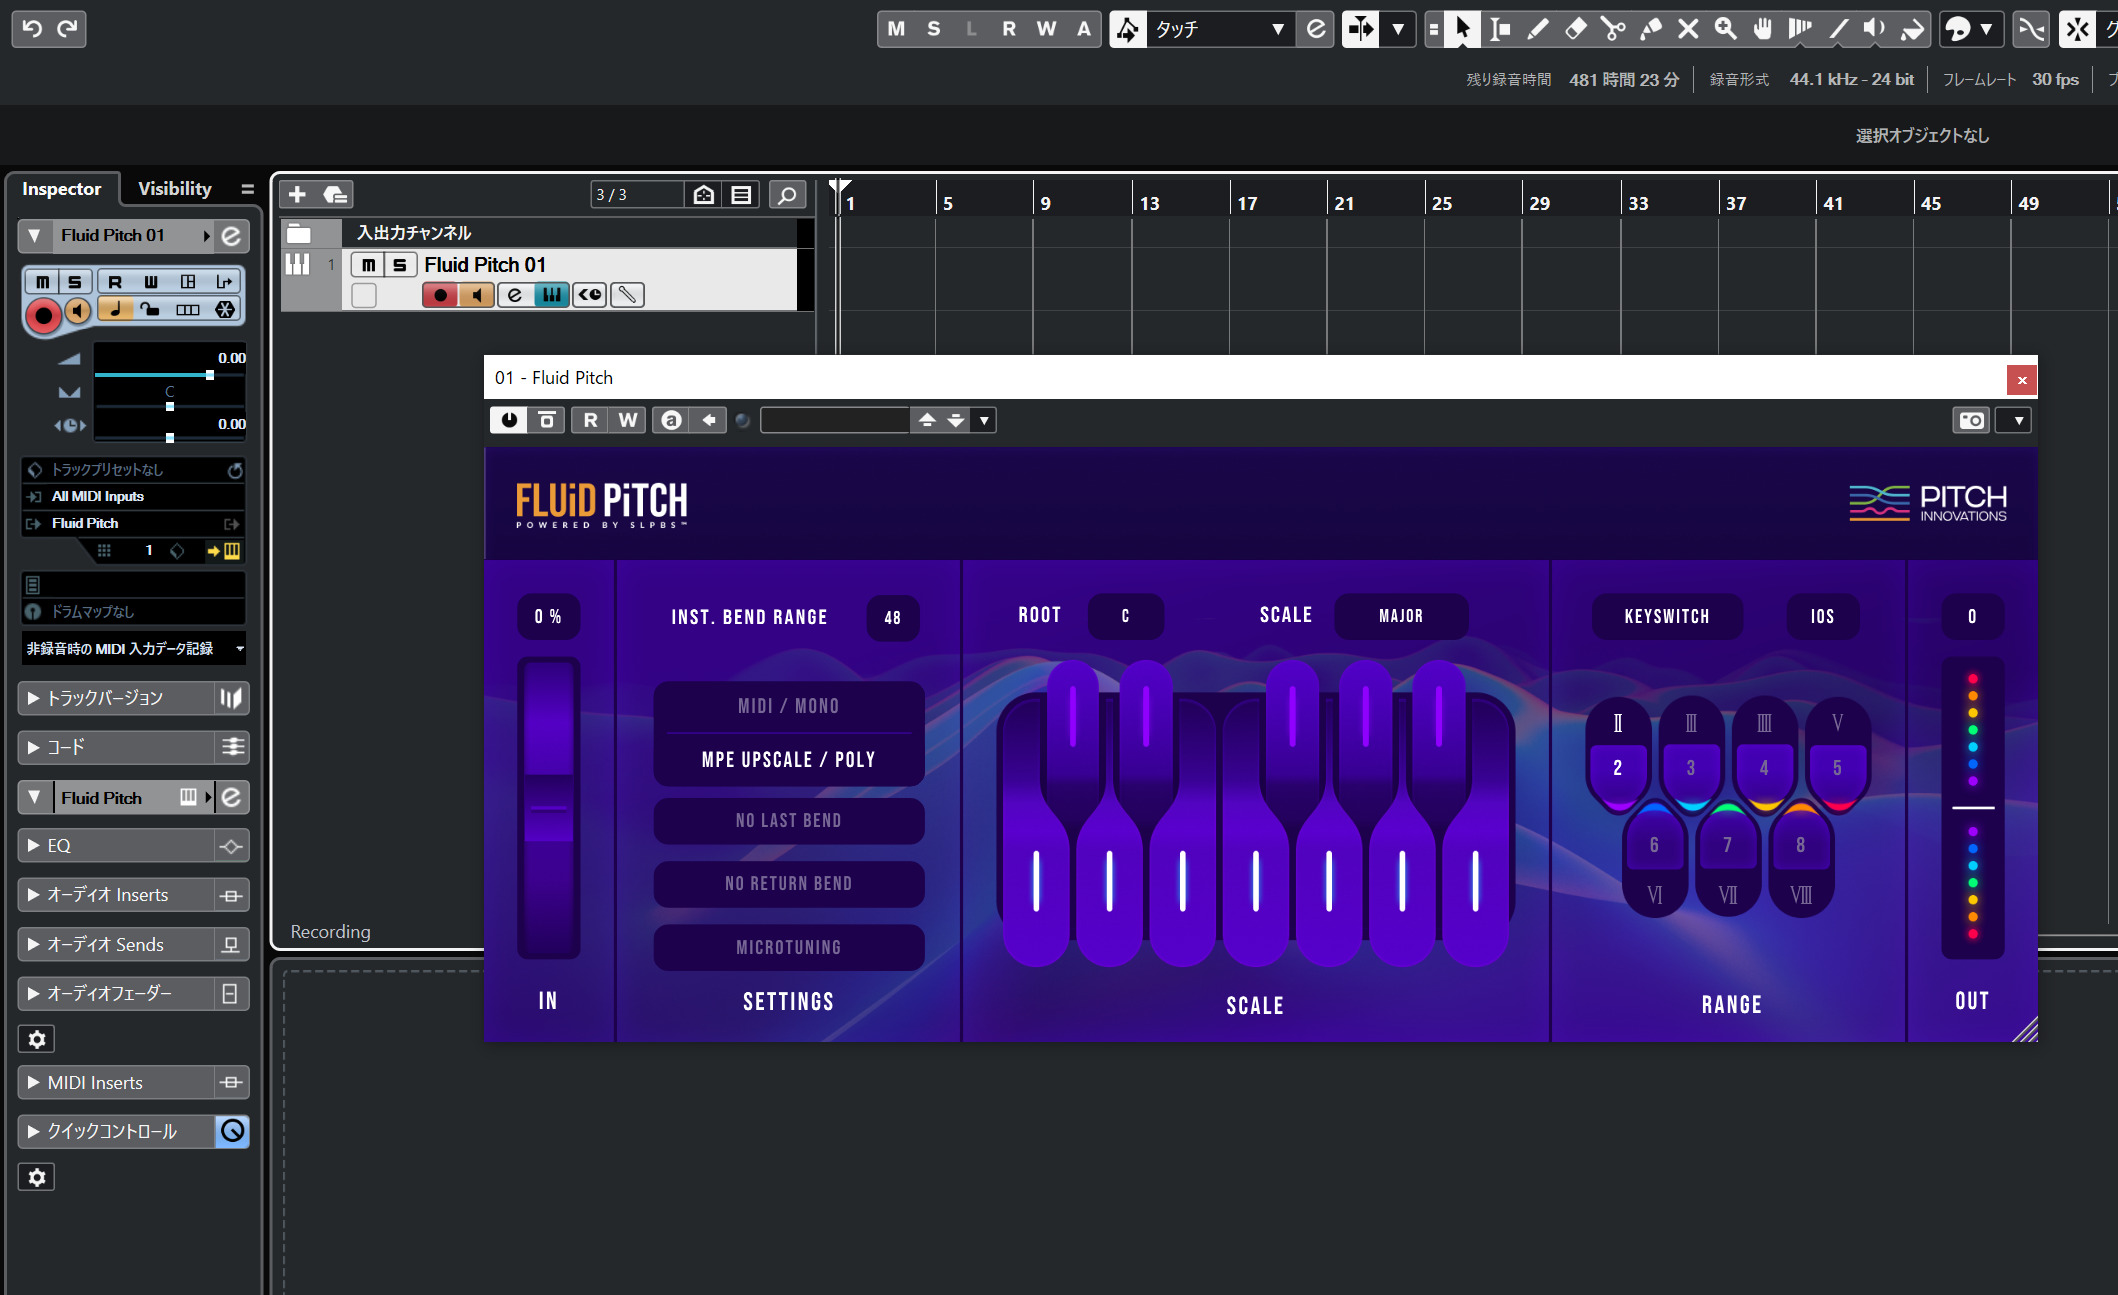Open plugin preset menu dropdown arrow
This screenshot has height=1295, width=2118.
coord(985,420)
